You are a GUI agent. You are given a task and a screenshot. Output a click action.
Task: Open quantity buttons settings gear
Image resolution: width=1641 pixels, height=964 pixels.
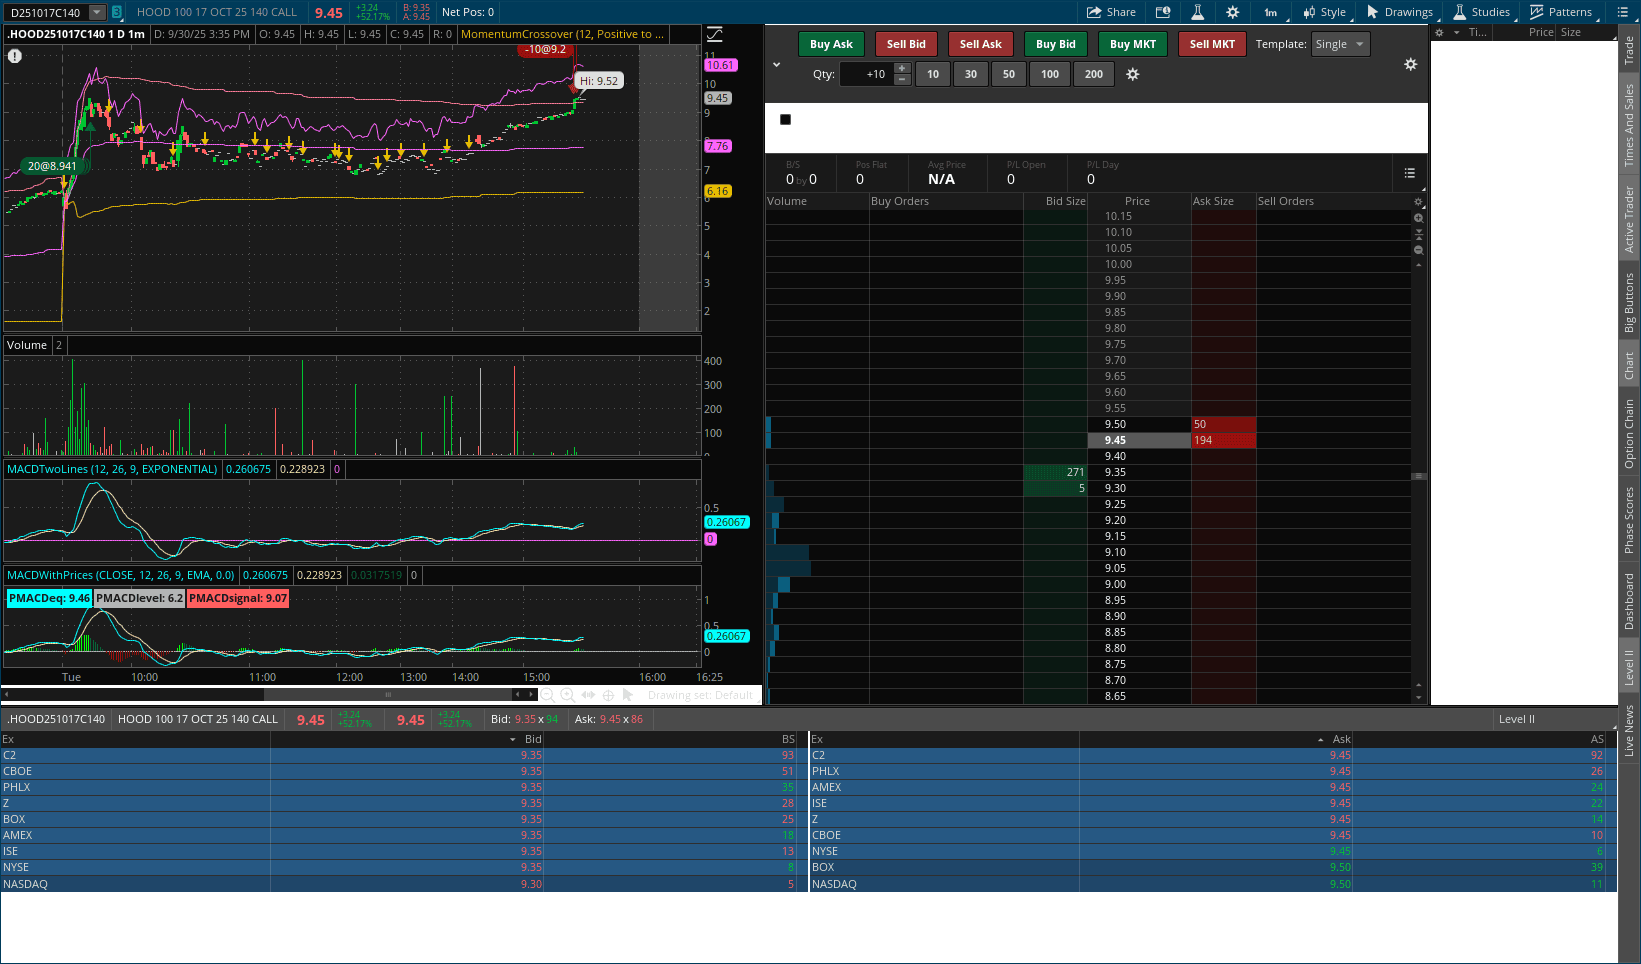[x=1132, y=74]
